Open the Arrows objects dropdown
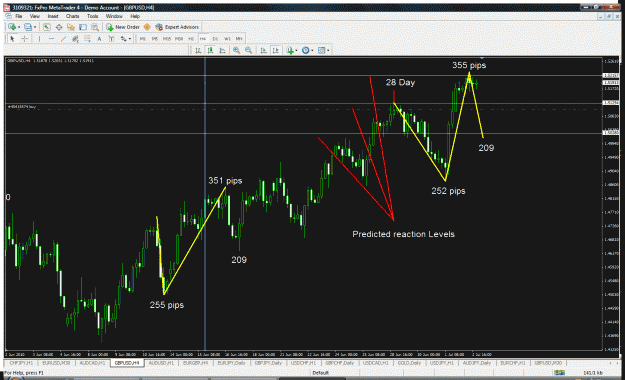625x380 pixels. click(x=126, y=39)
